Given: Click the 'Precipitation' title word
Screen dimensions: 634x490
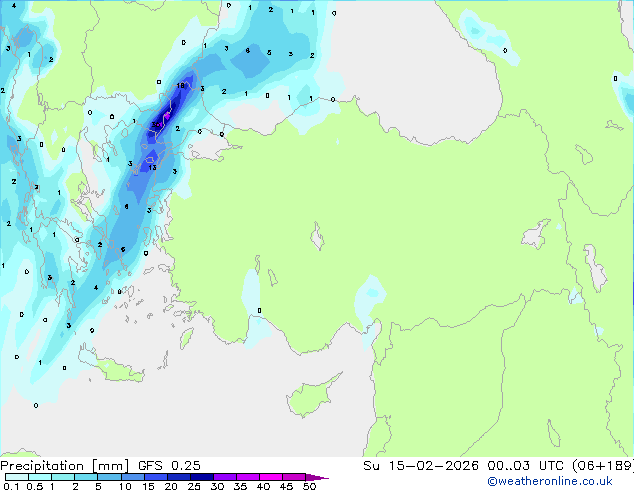Looking at the screenshot, I should (42, 466).
